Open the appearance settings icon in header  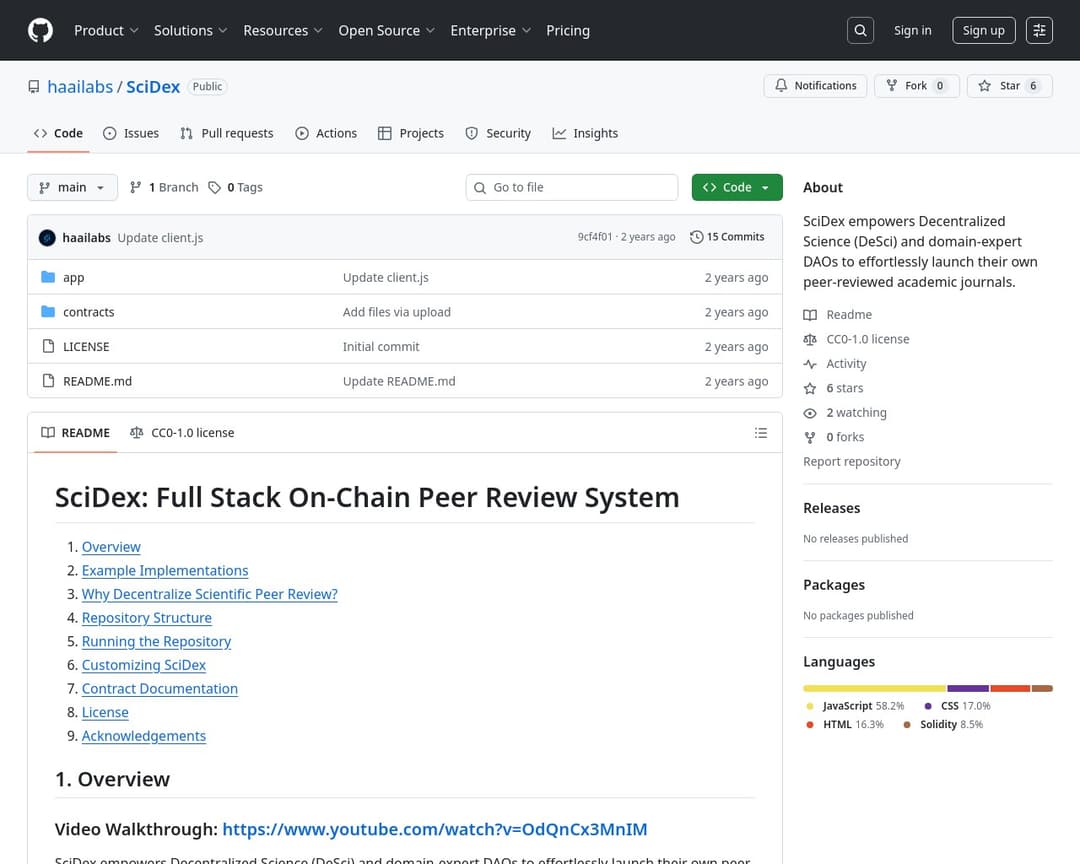coord(1040,30)
